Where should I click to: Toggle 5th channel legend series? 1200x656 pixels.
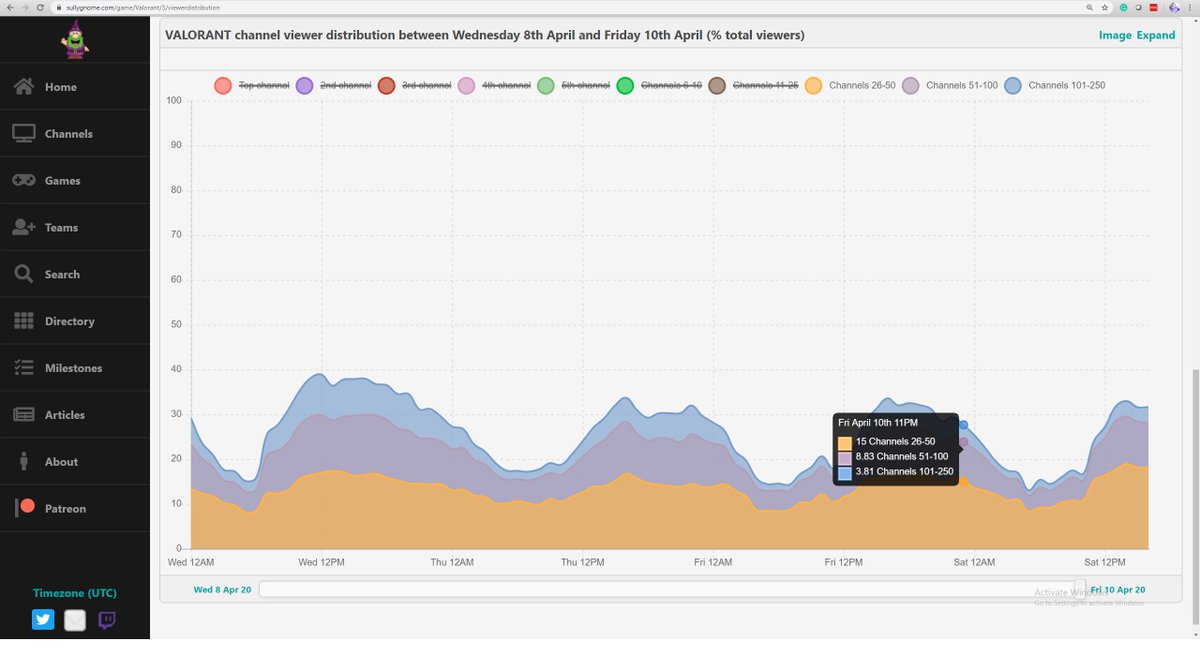[574, 85]
